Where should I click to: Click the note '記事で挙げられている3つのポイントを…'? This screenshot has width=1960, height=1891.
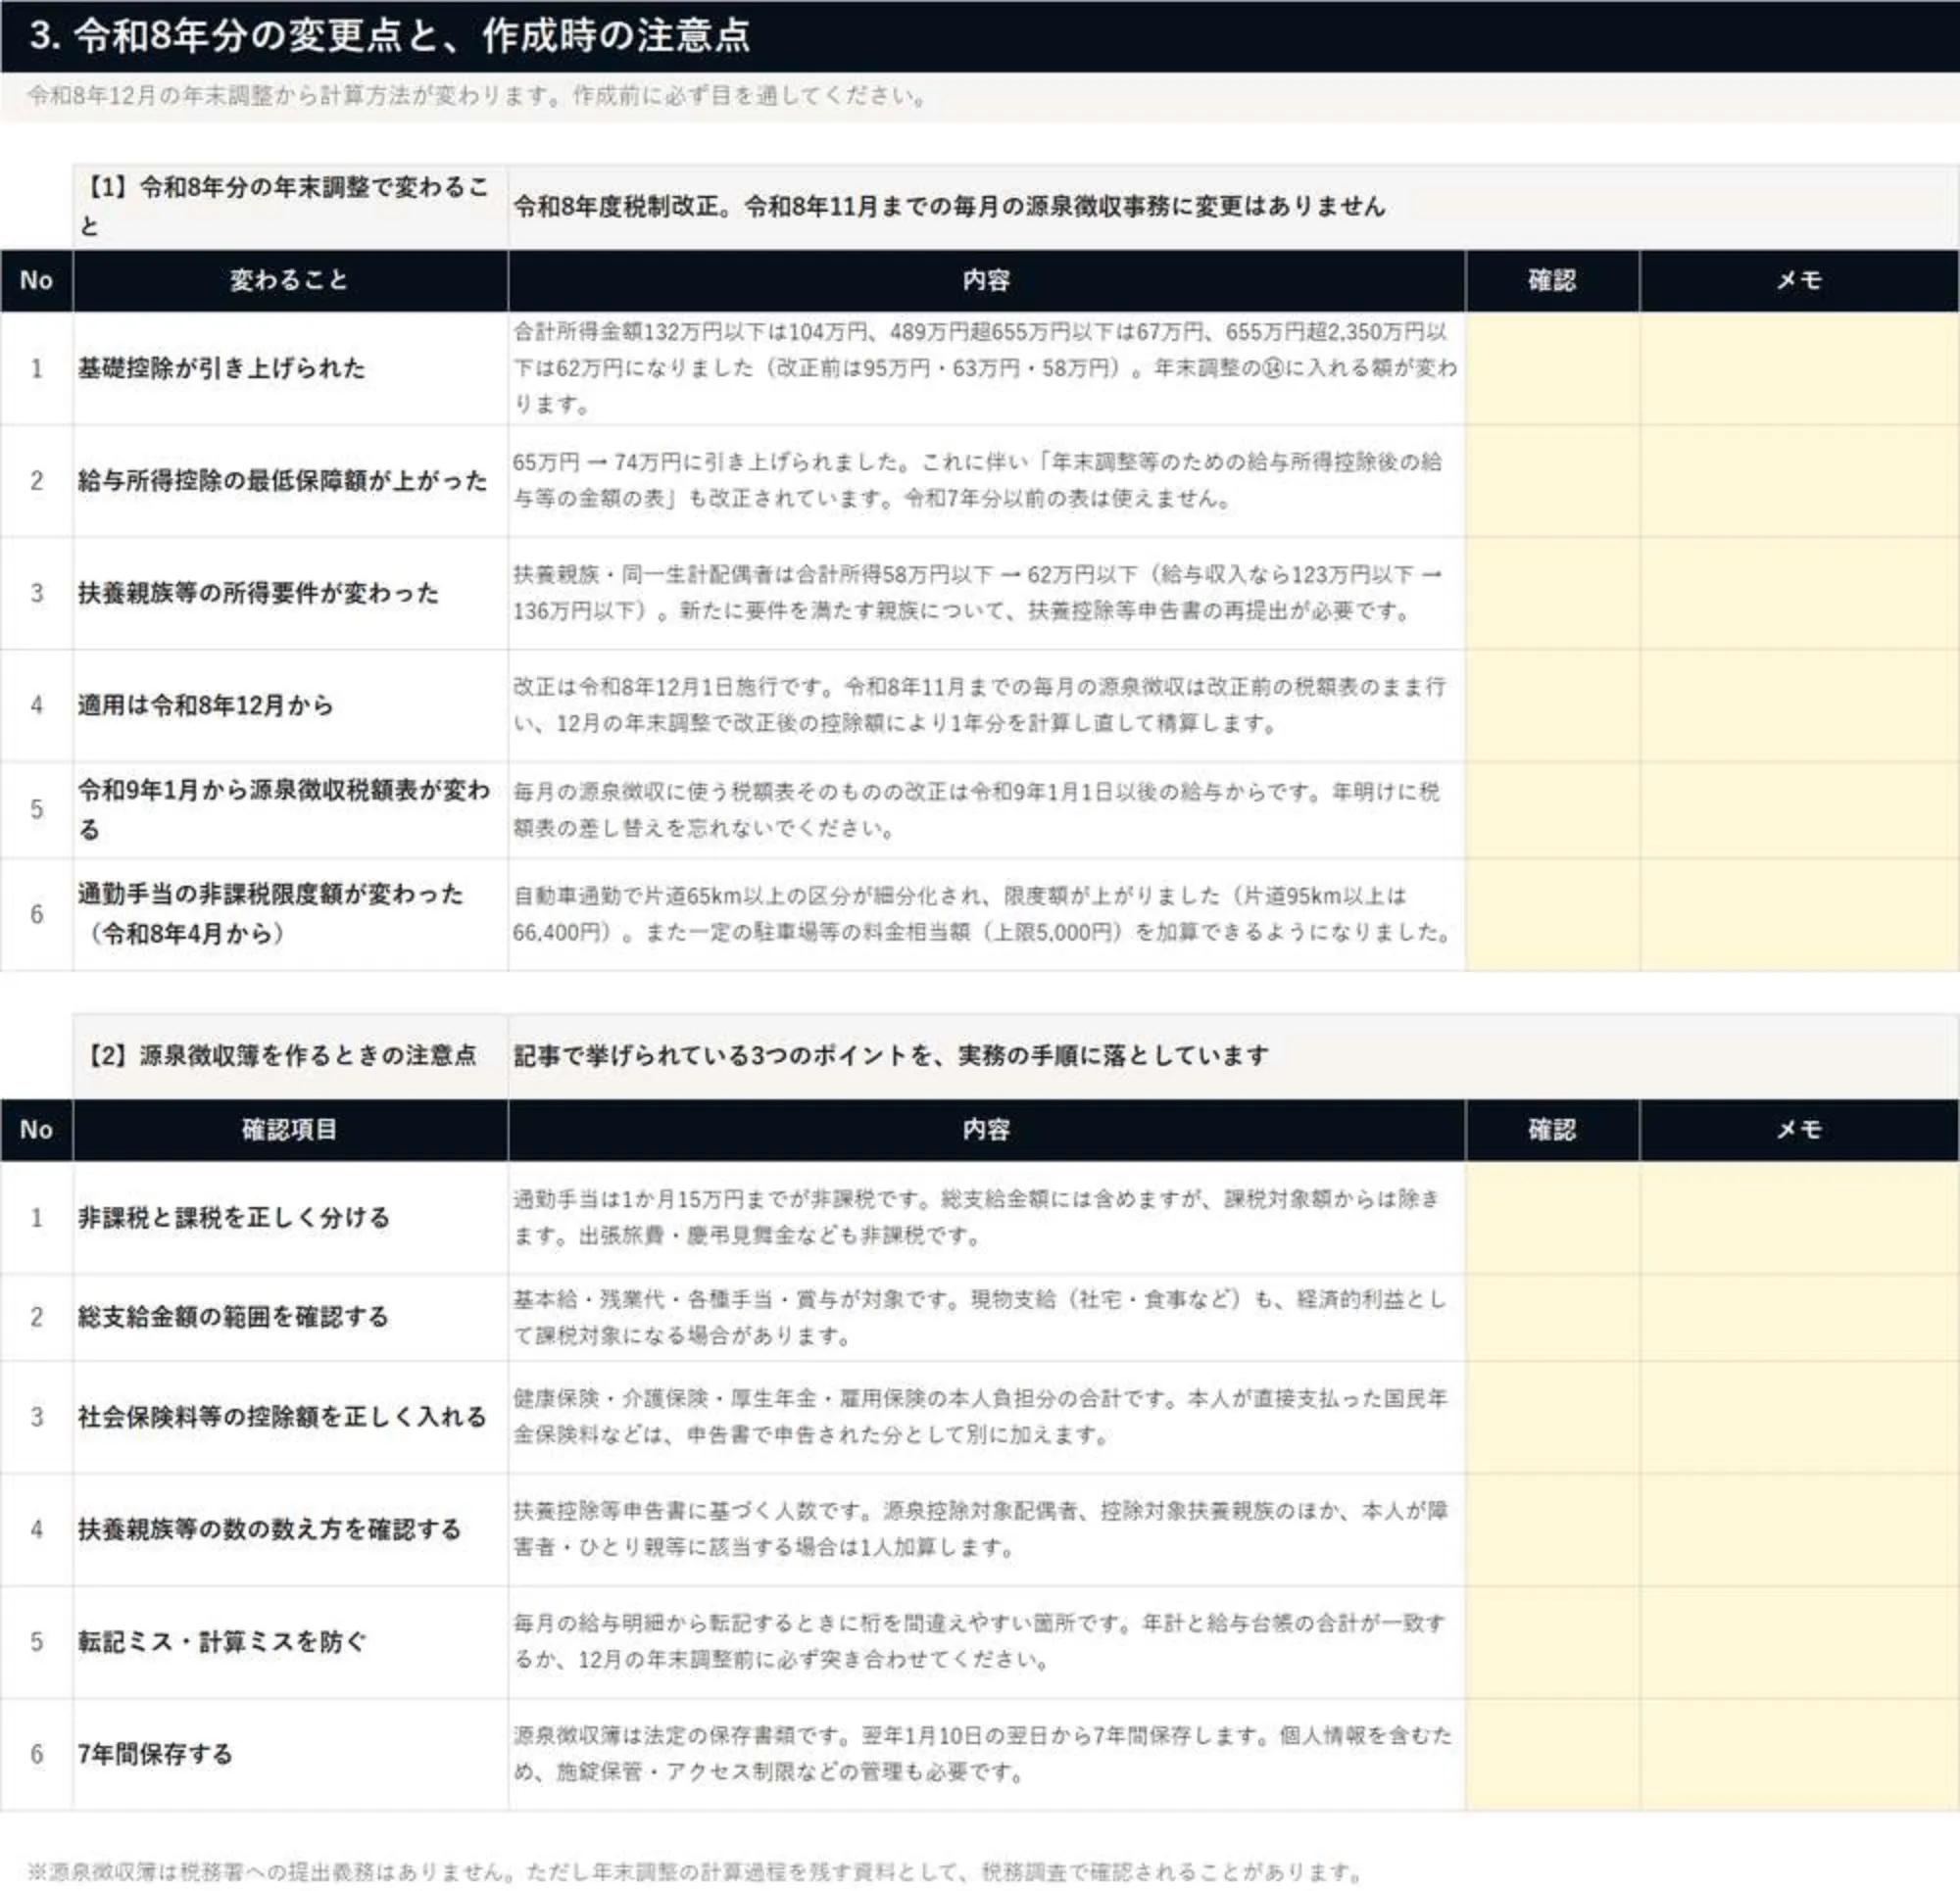(891, 1055)
